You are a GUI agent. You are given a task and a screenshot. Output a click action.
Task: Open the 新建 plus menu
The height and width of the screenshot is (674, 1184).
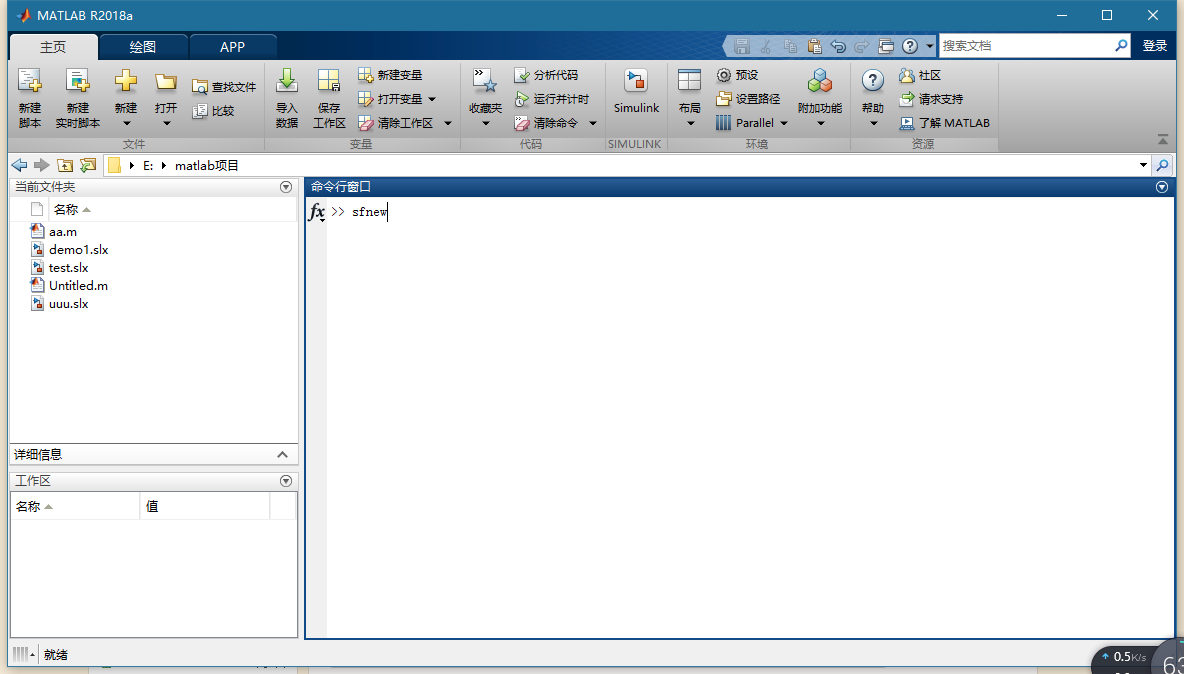(125, 98)
